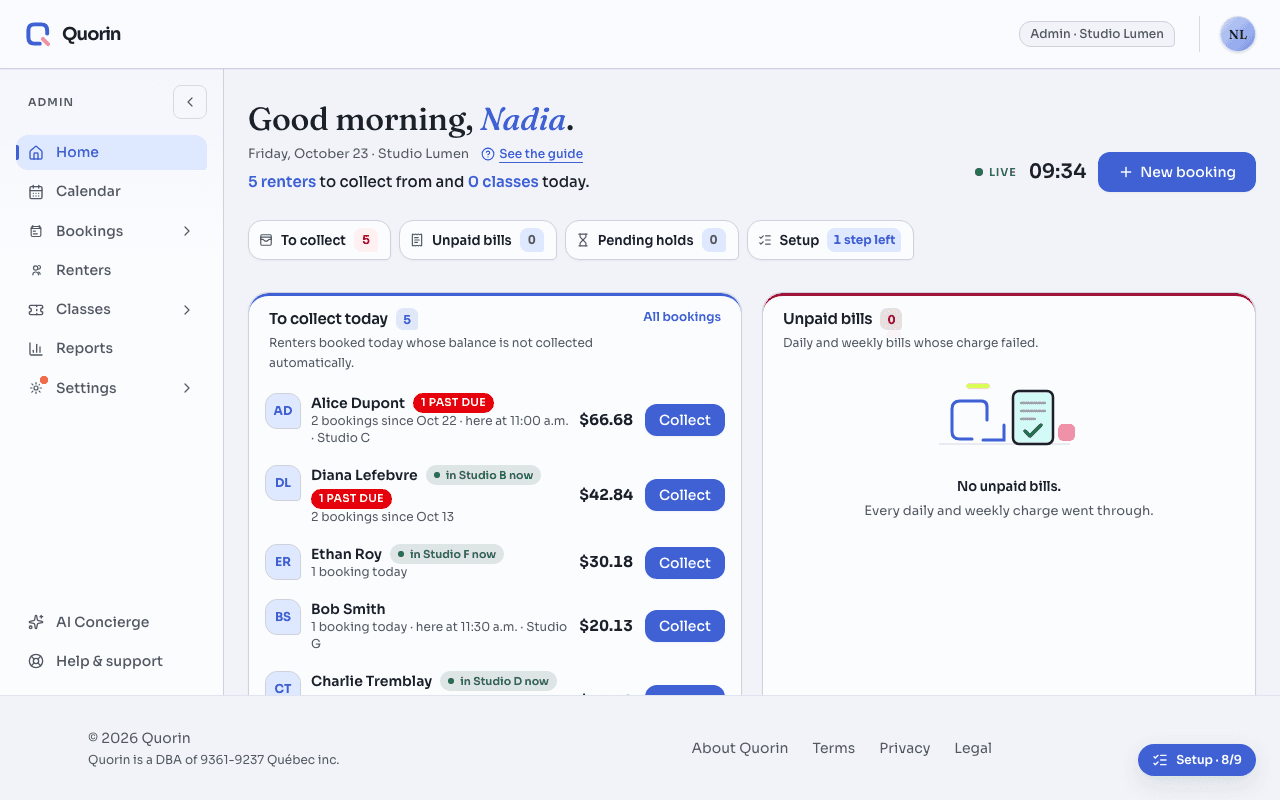Screen dimensions: 1280x800
Task: Click Admin · Studio Lumen badge
Action: [x=1097, y=34]
